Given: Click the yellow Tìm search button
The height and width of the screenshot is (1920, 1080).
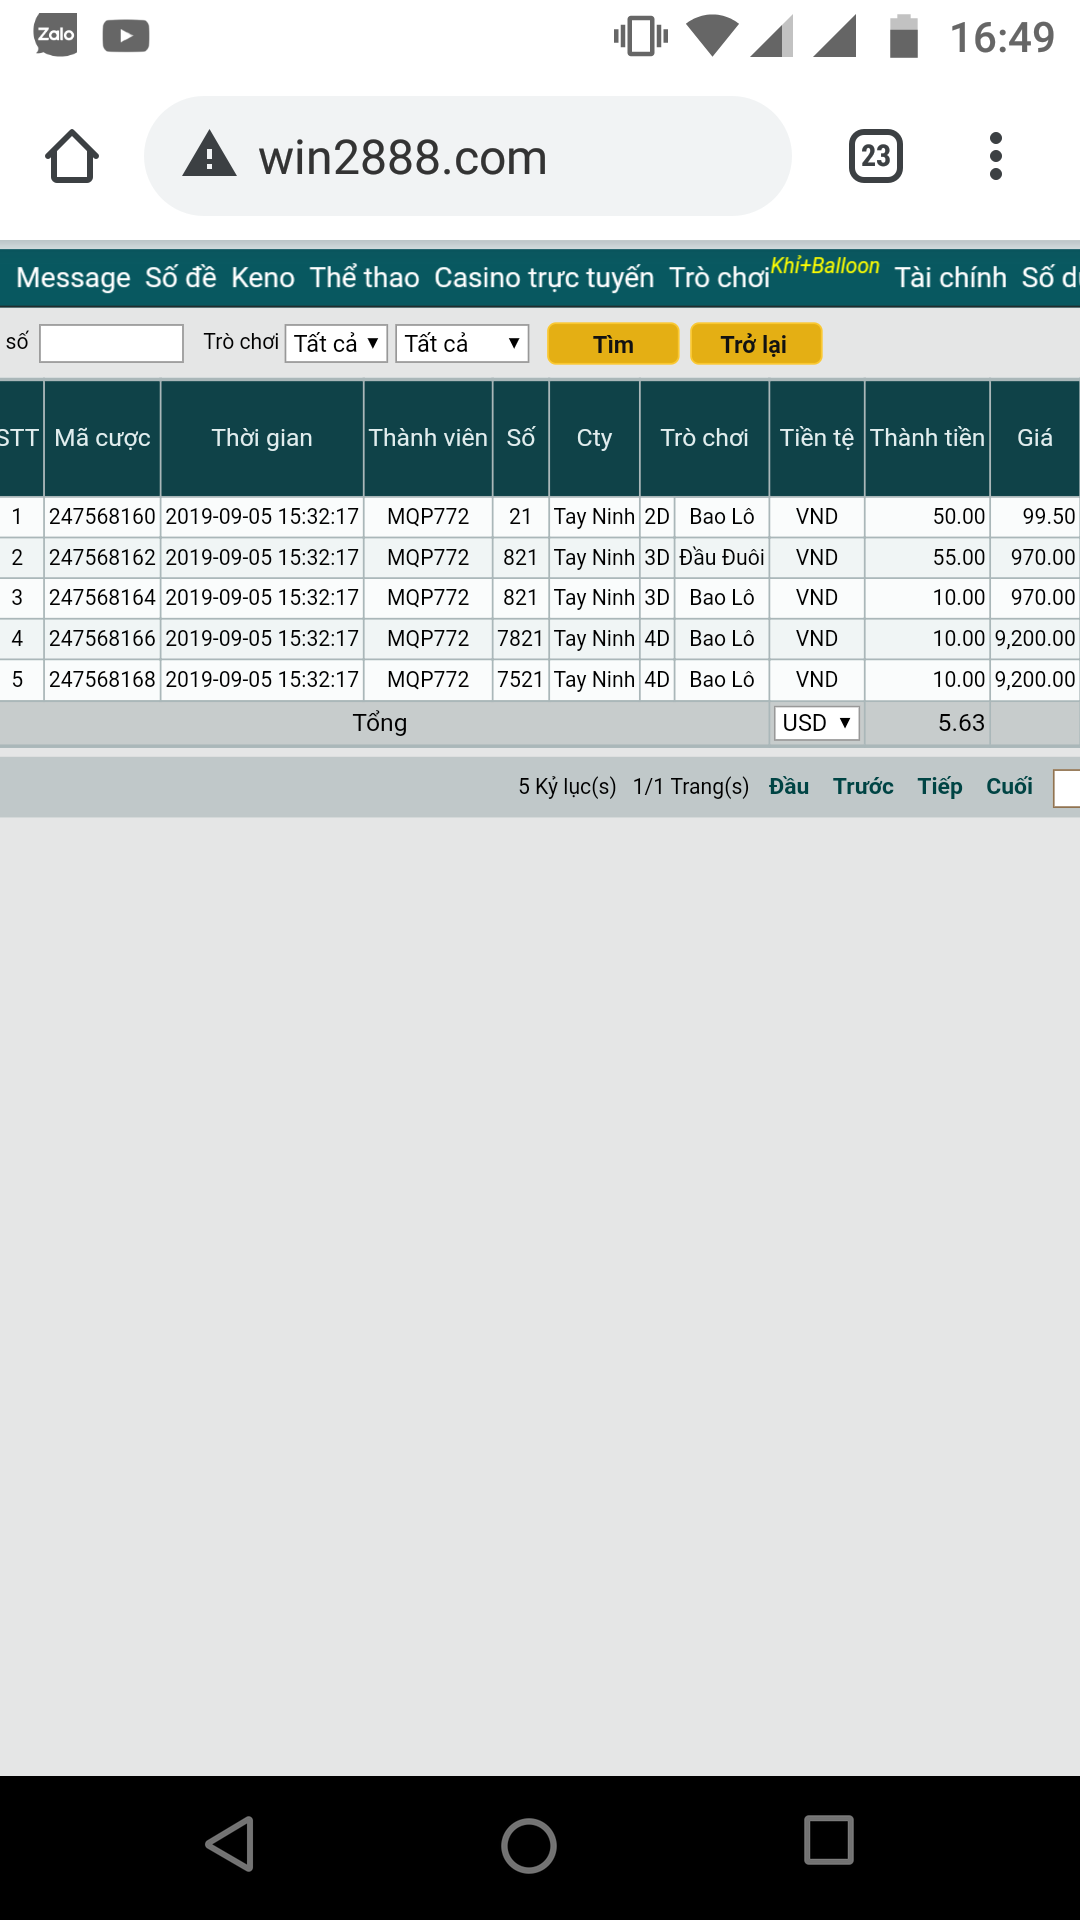Looking at the screenshot, I should coord(613,344).
